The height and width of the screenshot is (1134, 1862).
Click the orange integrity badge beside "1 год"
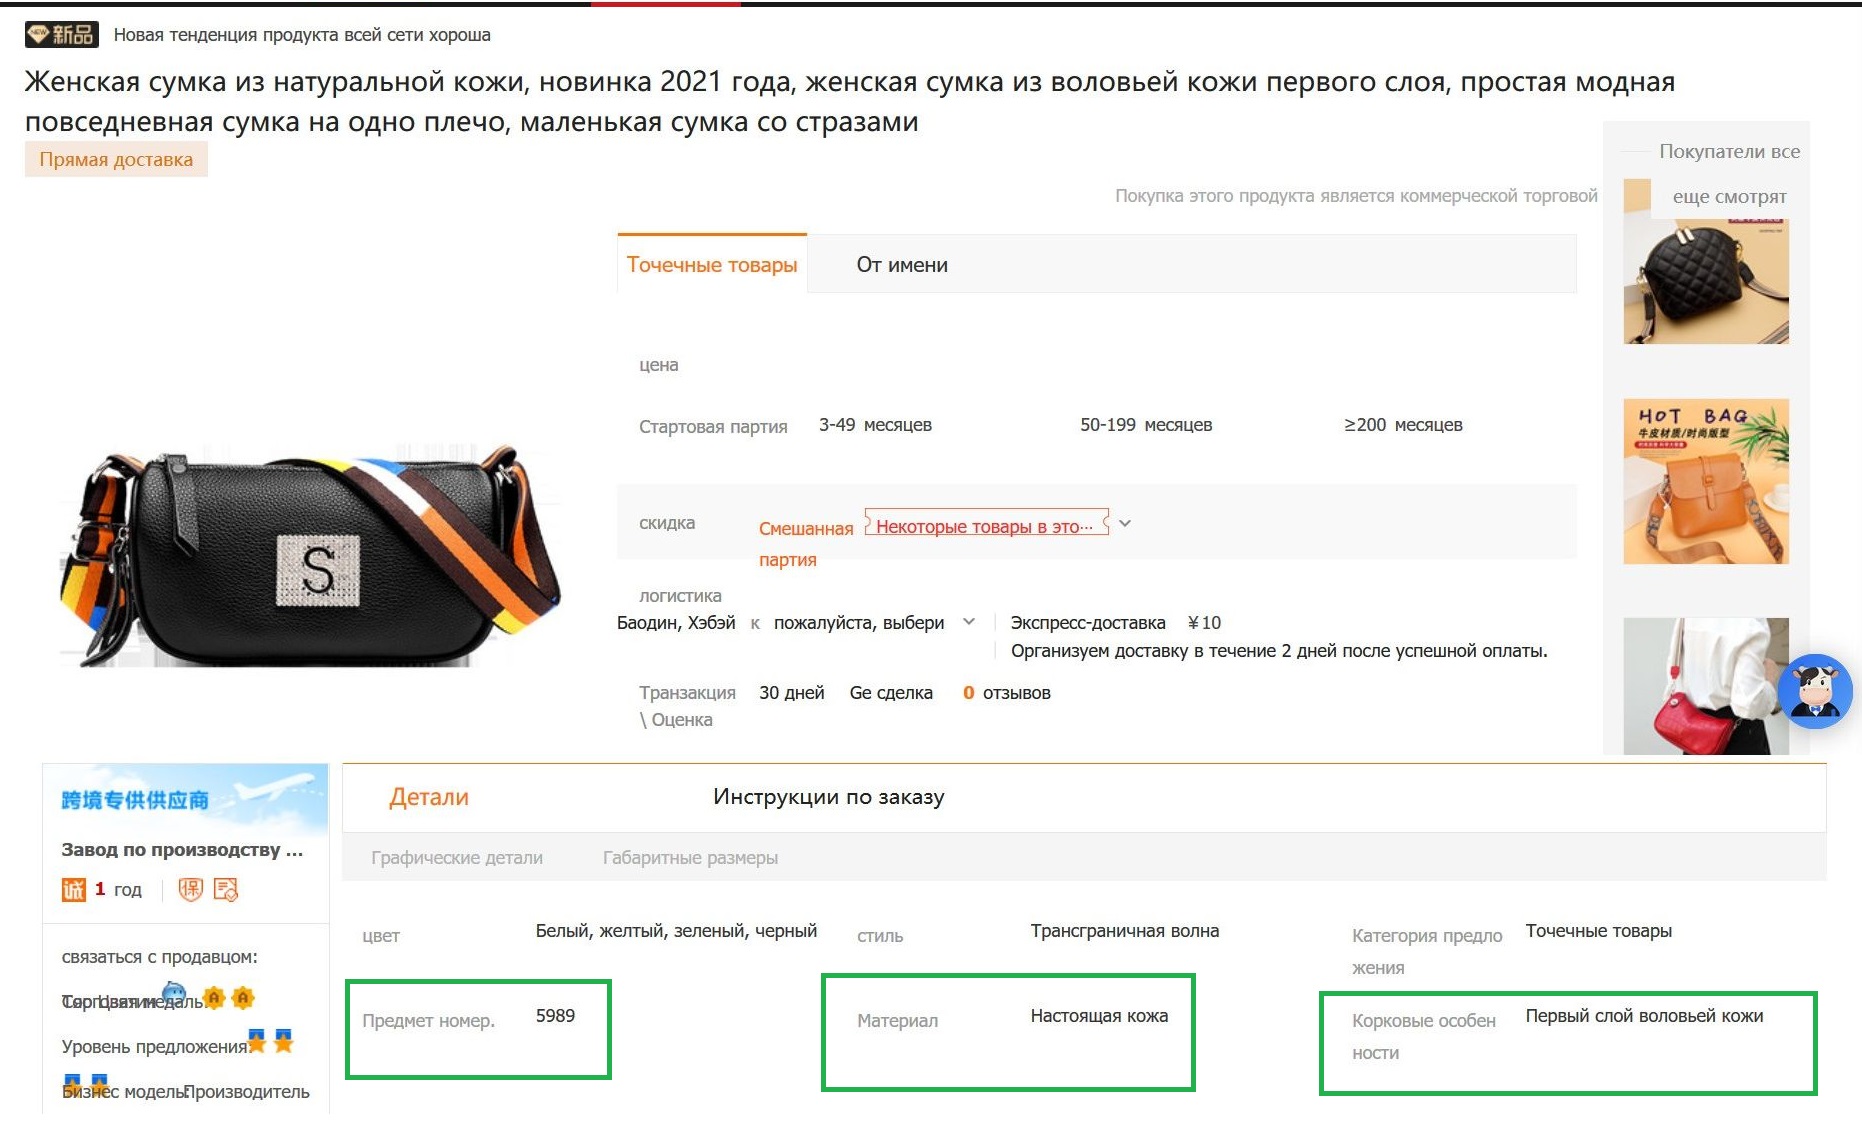pyautogui.click(x=74, y=889)
